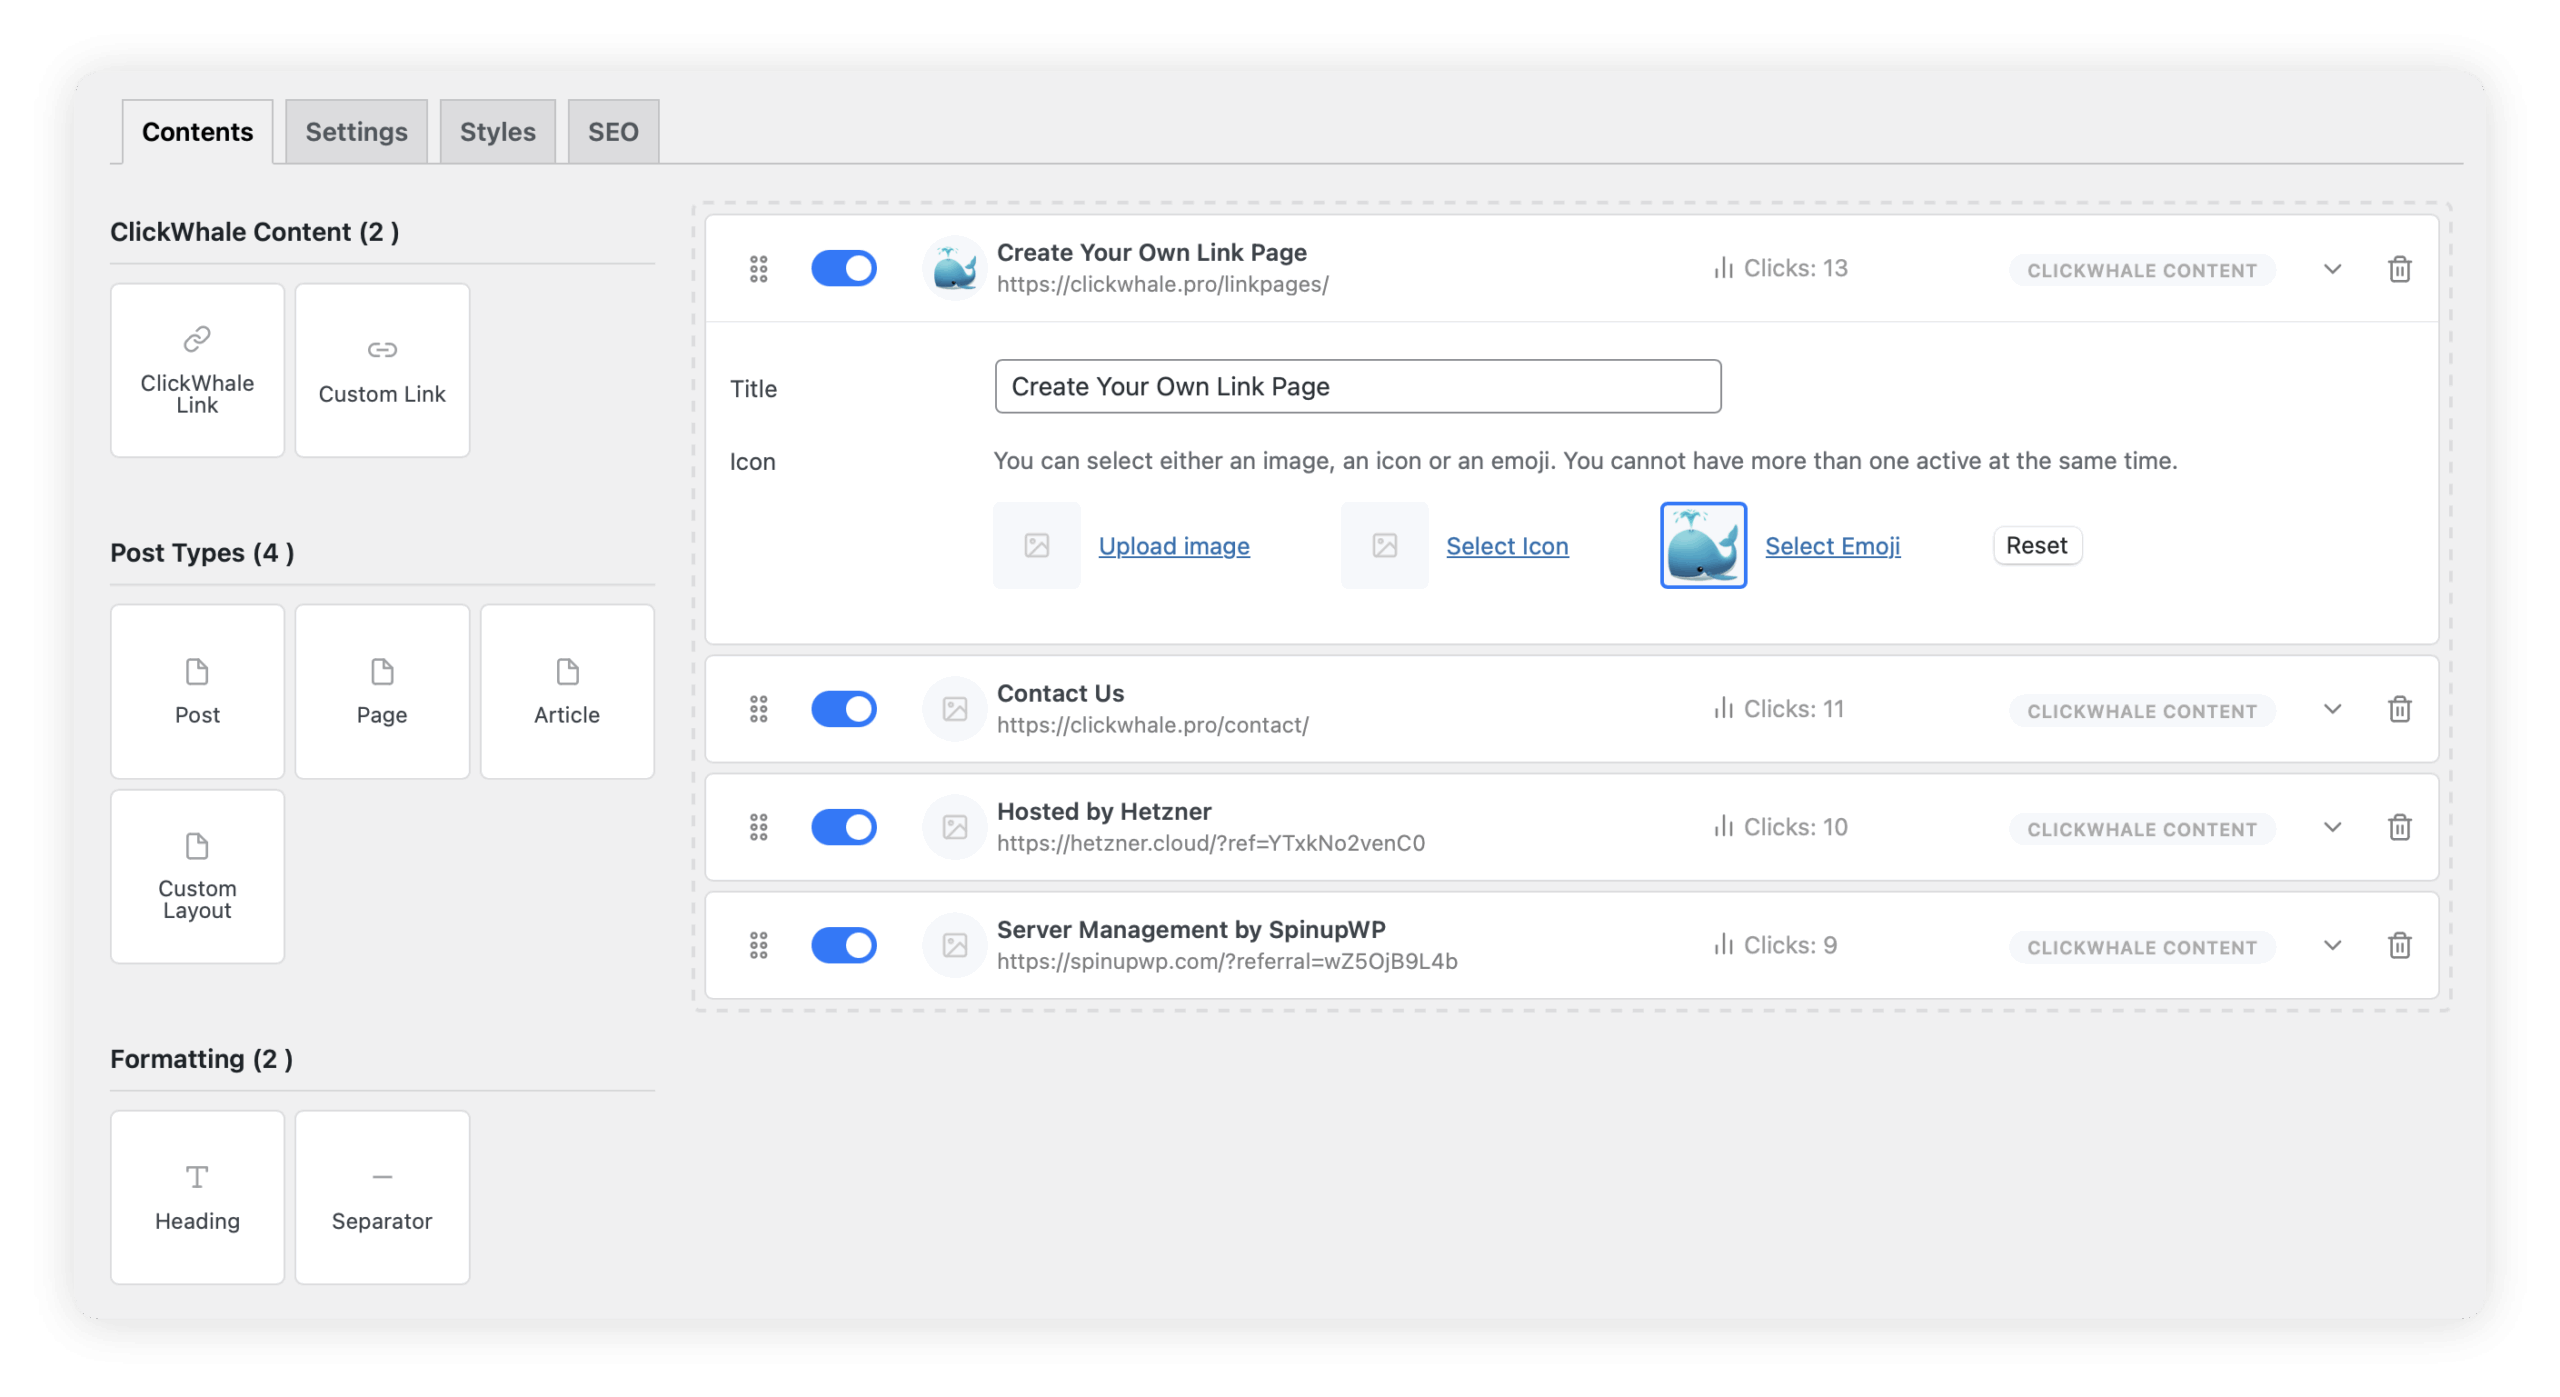Image resolution: width=2560 pixels, height=1397 pixels.
Task: Grab drag handle of Contact Us row
Action: coord(759,709)
